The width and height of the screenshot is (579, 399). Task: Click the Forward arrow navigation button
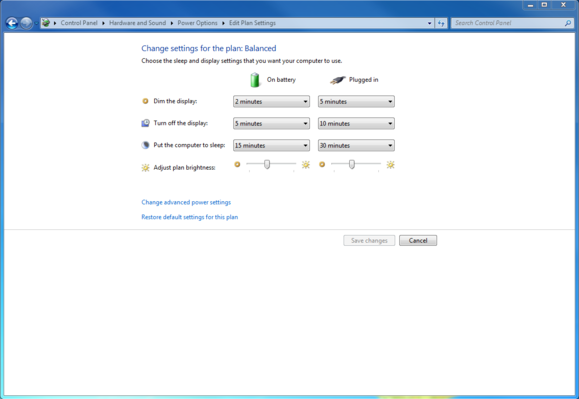[26, 23]
